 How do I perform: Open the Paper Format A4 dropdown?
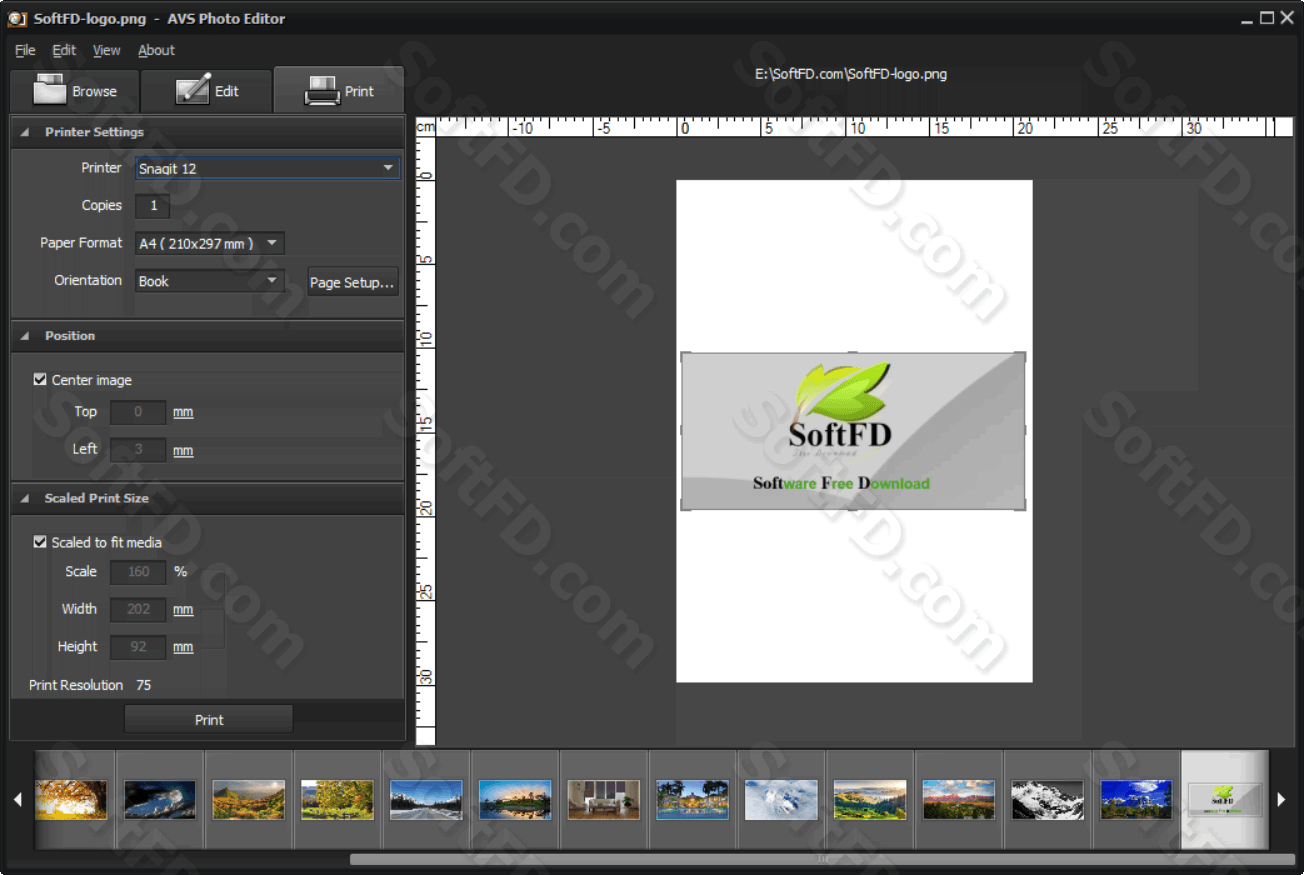(209, 243)
